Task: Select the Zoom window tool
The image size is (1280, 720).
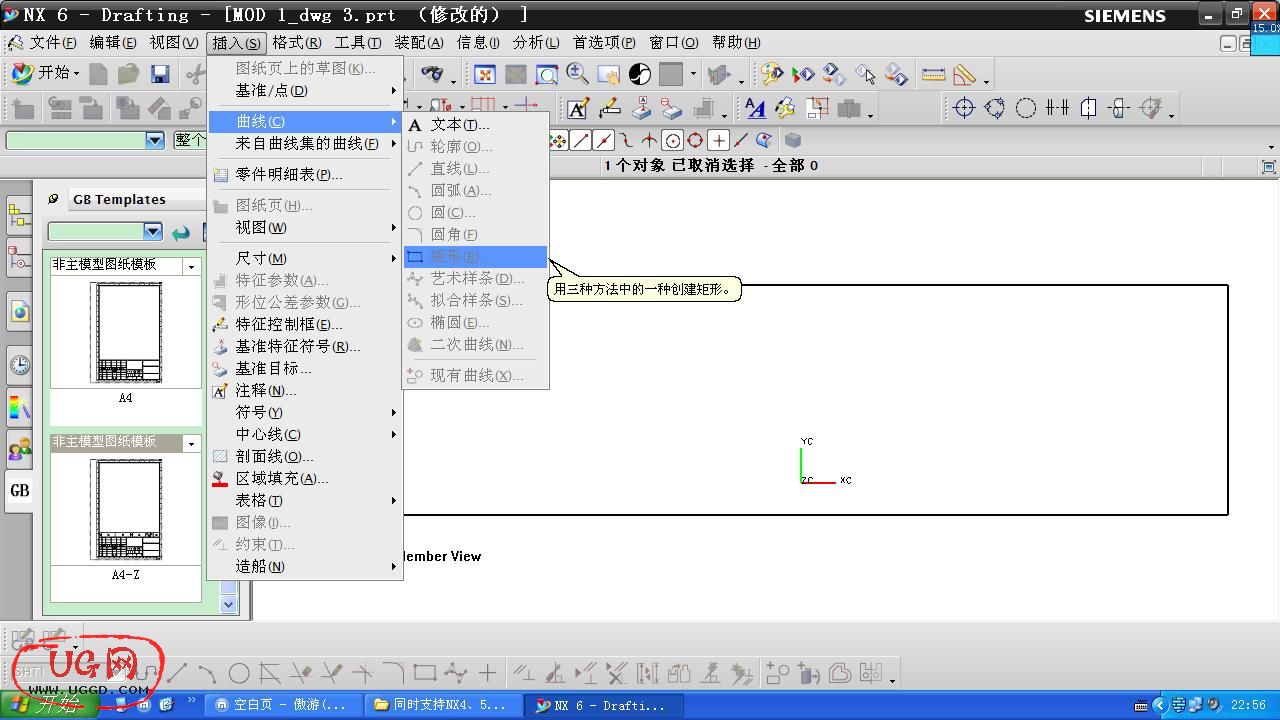Action: (546, 74)
